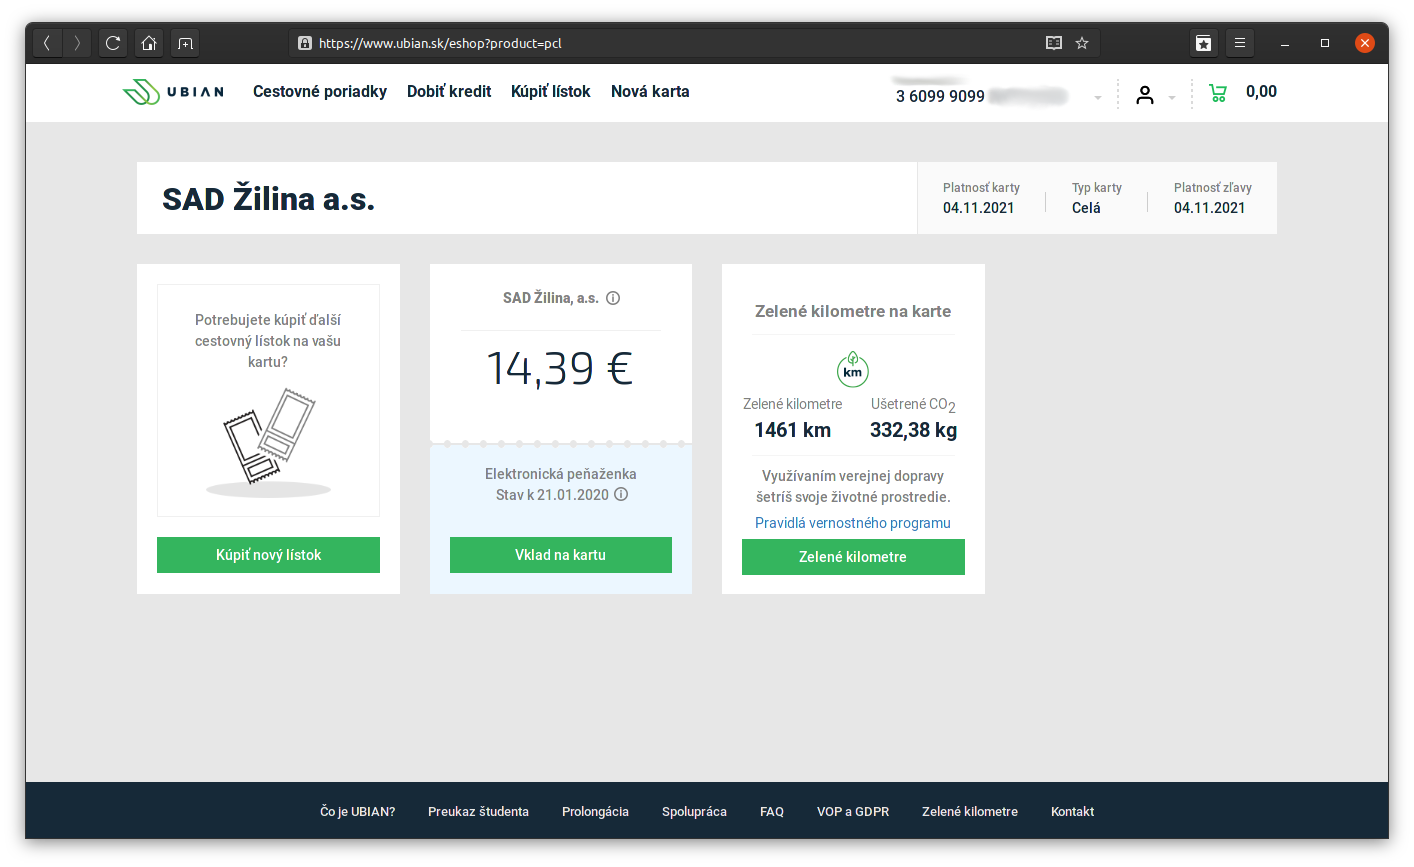This screenshot has width=1414, height=867.
Task: Open Nová karta menu item
Action: [x=650, y=91]
